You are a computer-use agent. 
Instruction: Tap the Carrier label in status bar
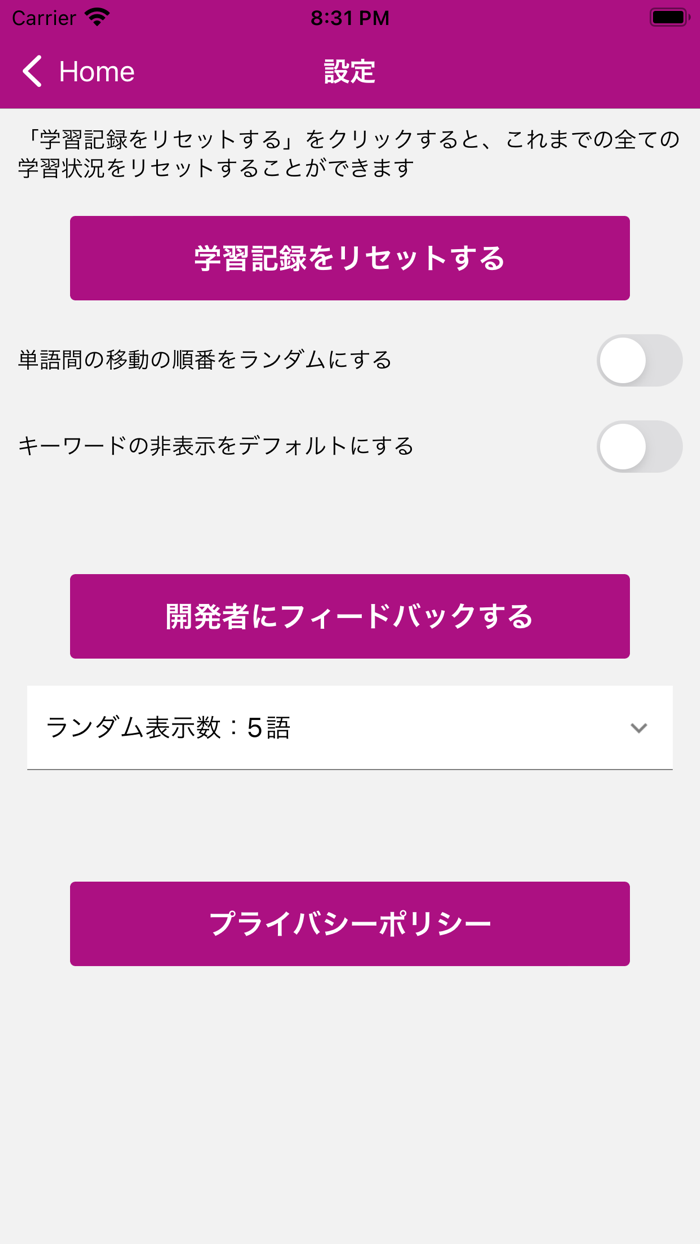tap(44, 17)
